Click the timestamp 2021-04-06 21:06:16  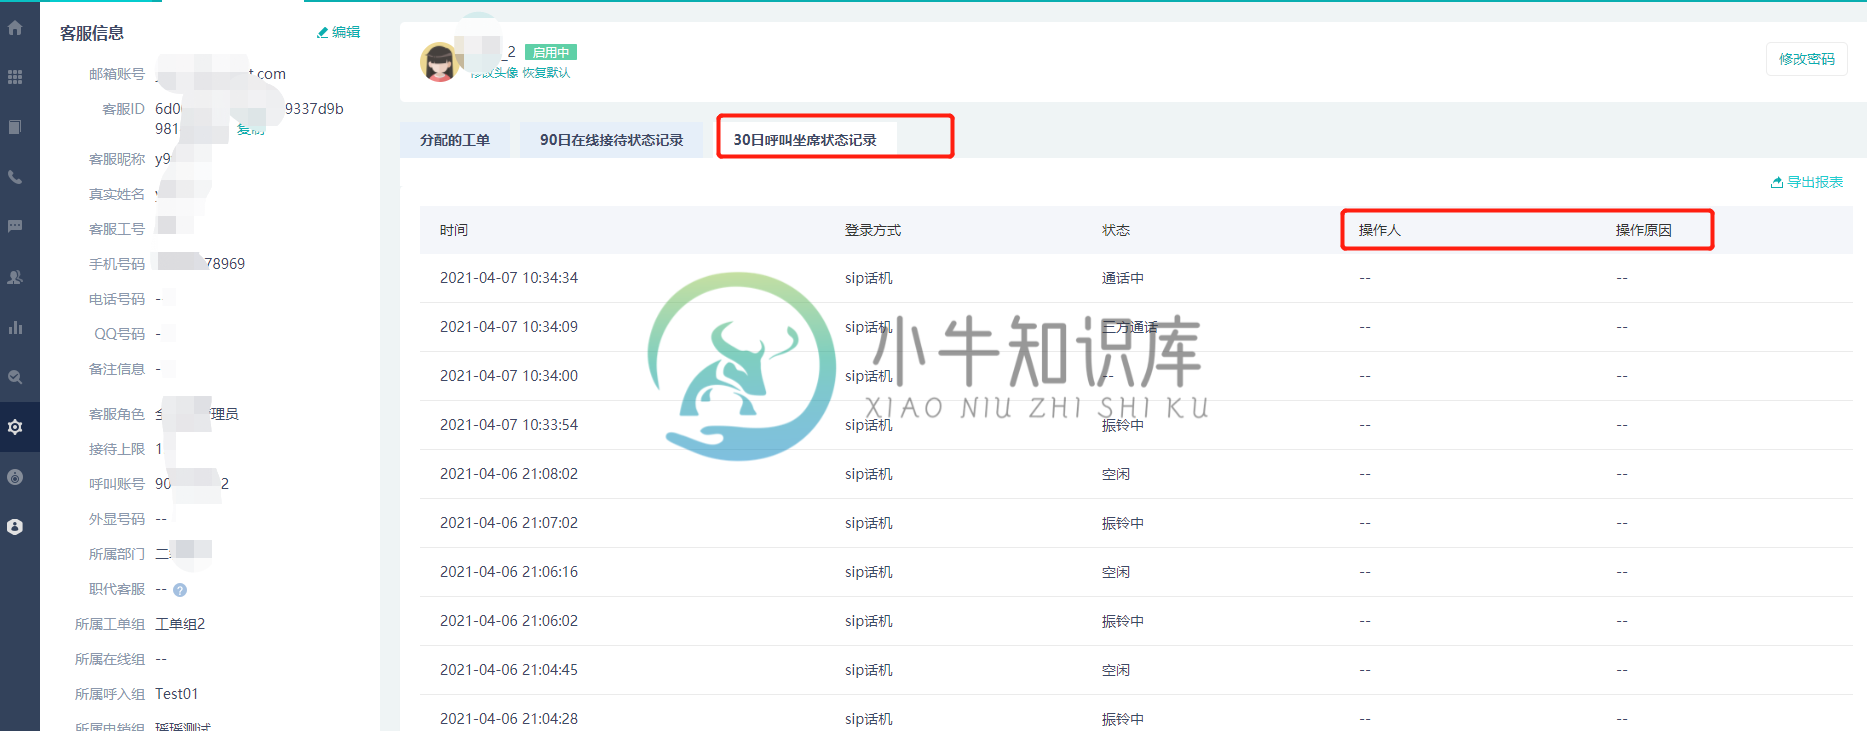(x=509, y=572)
